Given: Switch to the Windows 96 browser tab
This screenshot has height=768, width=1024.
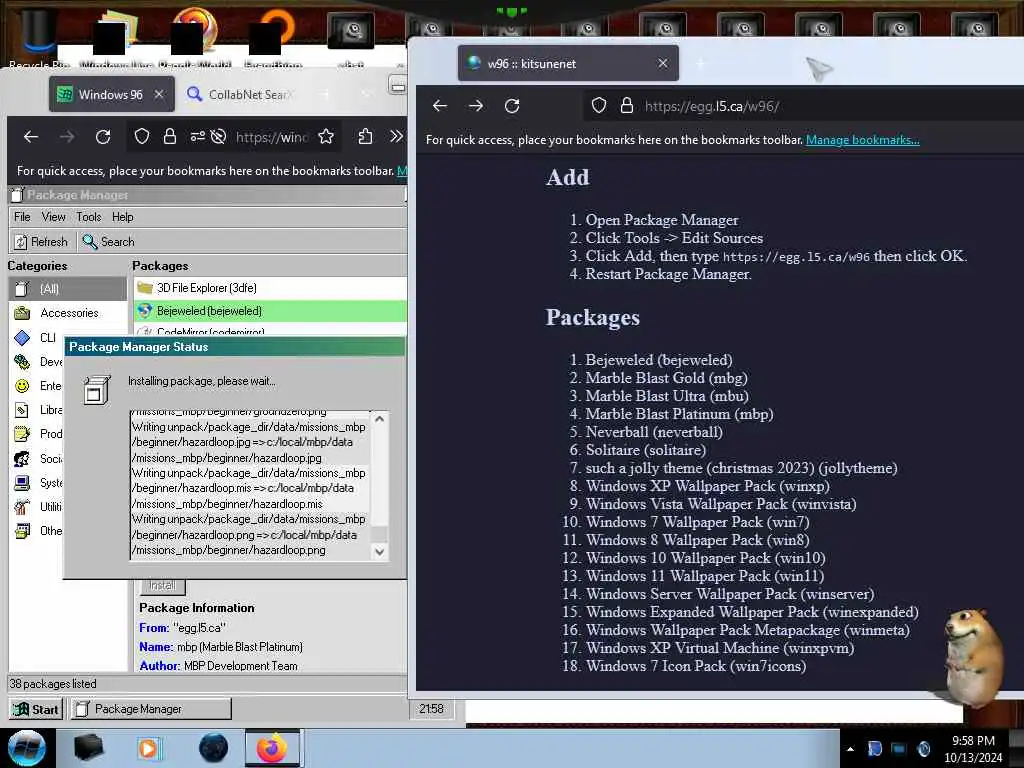Looking at the screenshot, I should [111, 95].
